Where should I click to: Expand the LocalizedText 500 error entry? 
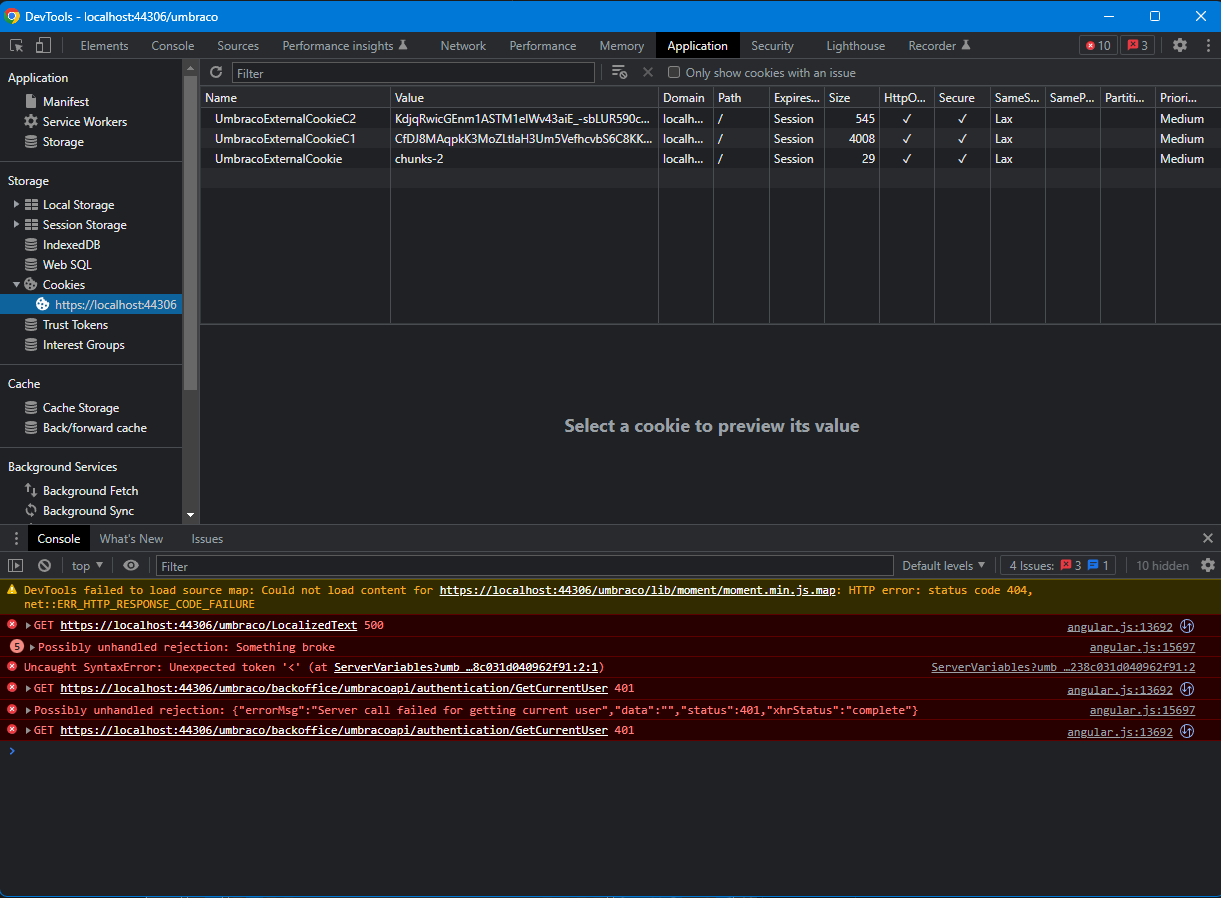29,625
